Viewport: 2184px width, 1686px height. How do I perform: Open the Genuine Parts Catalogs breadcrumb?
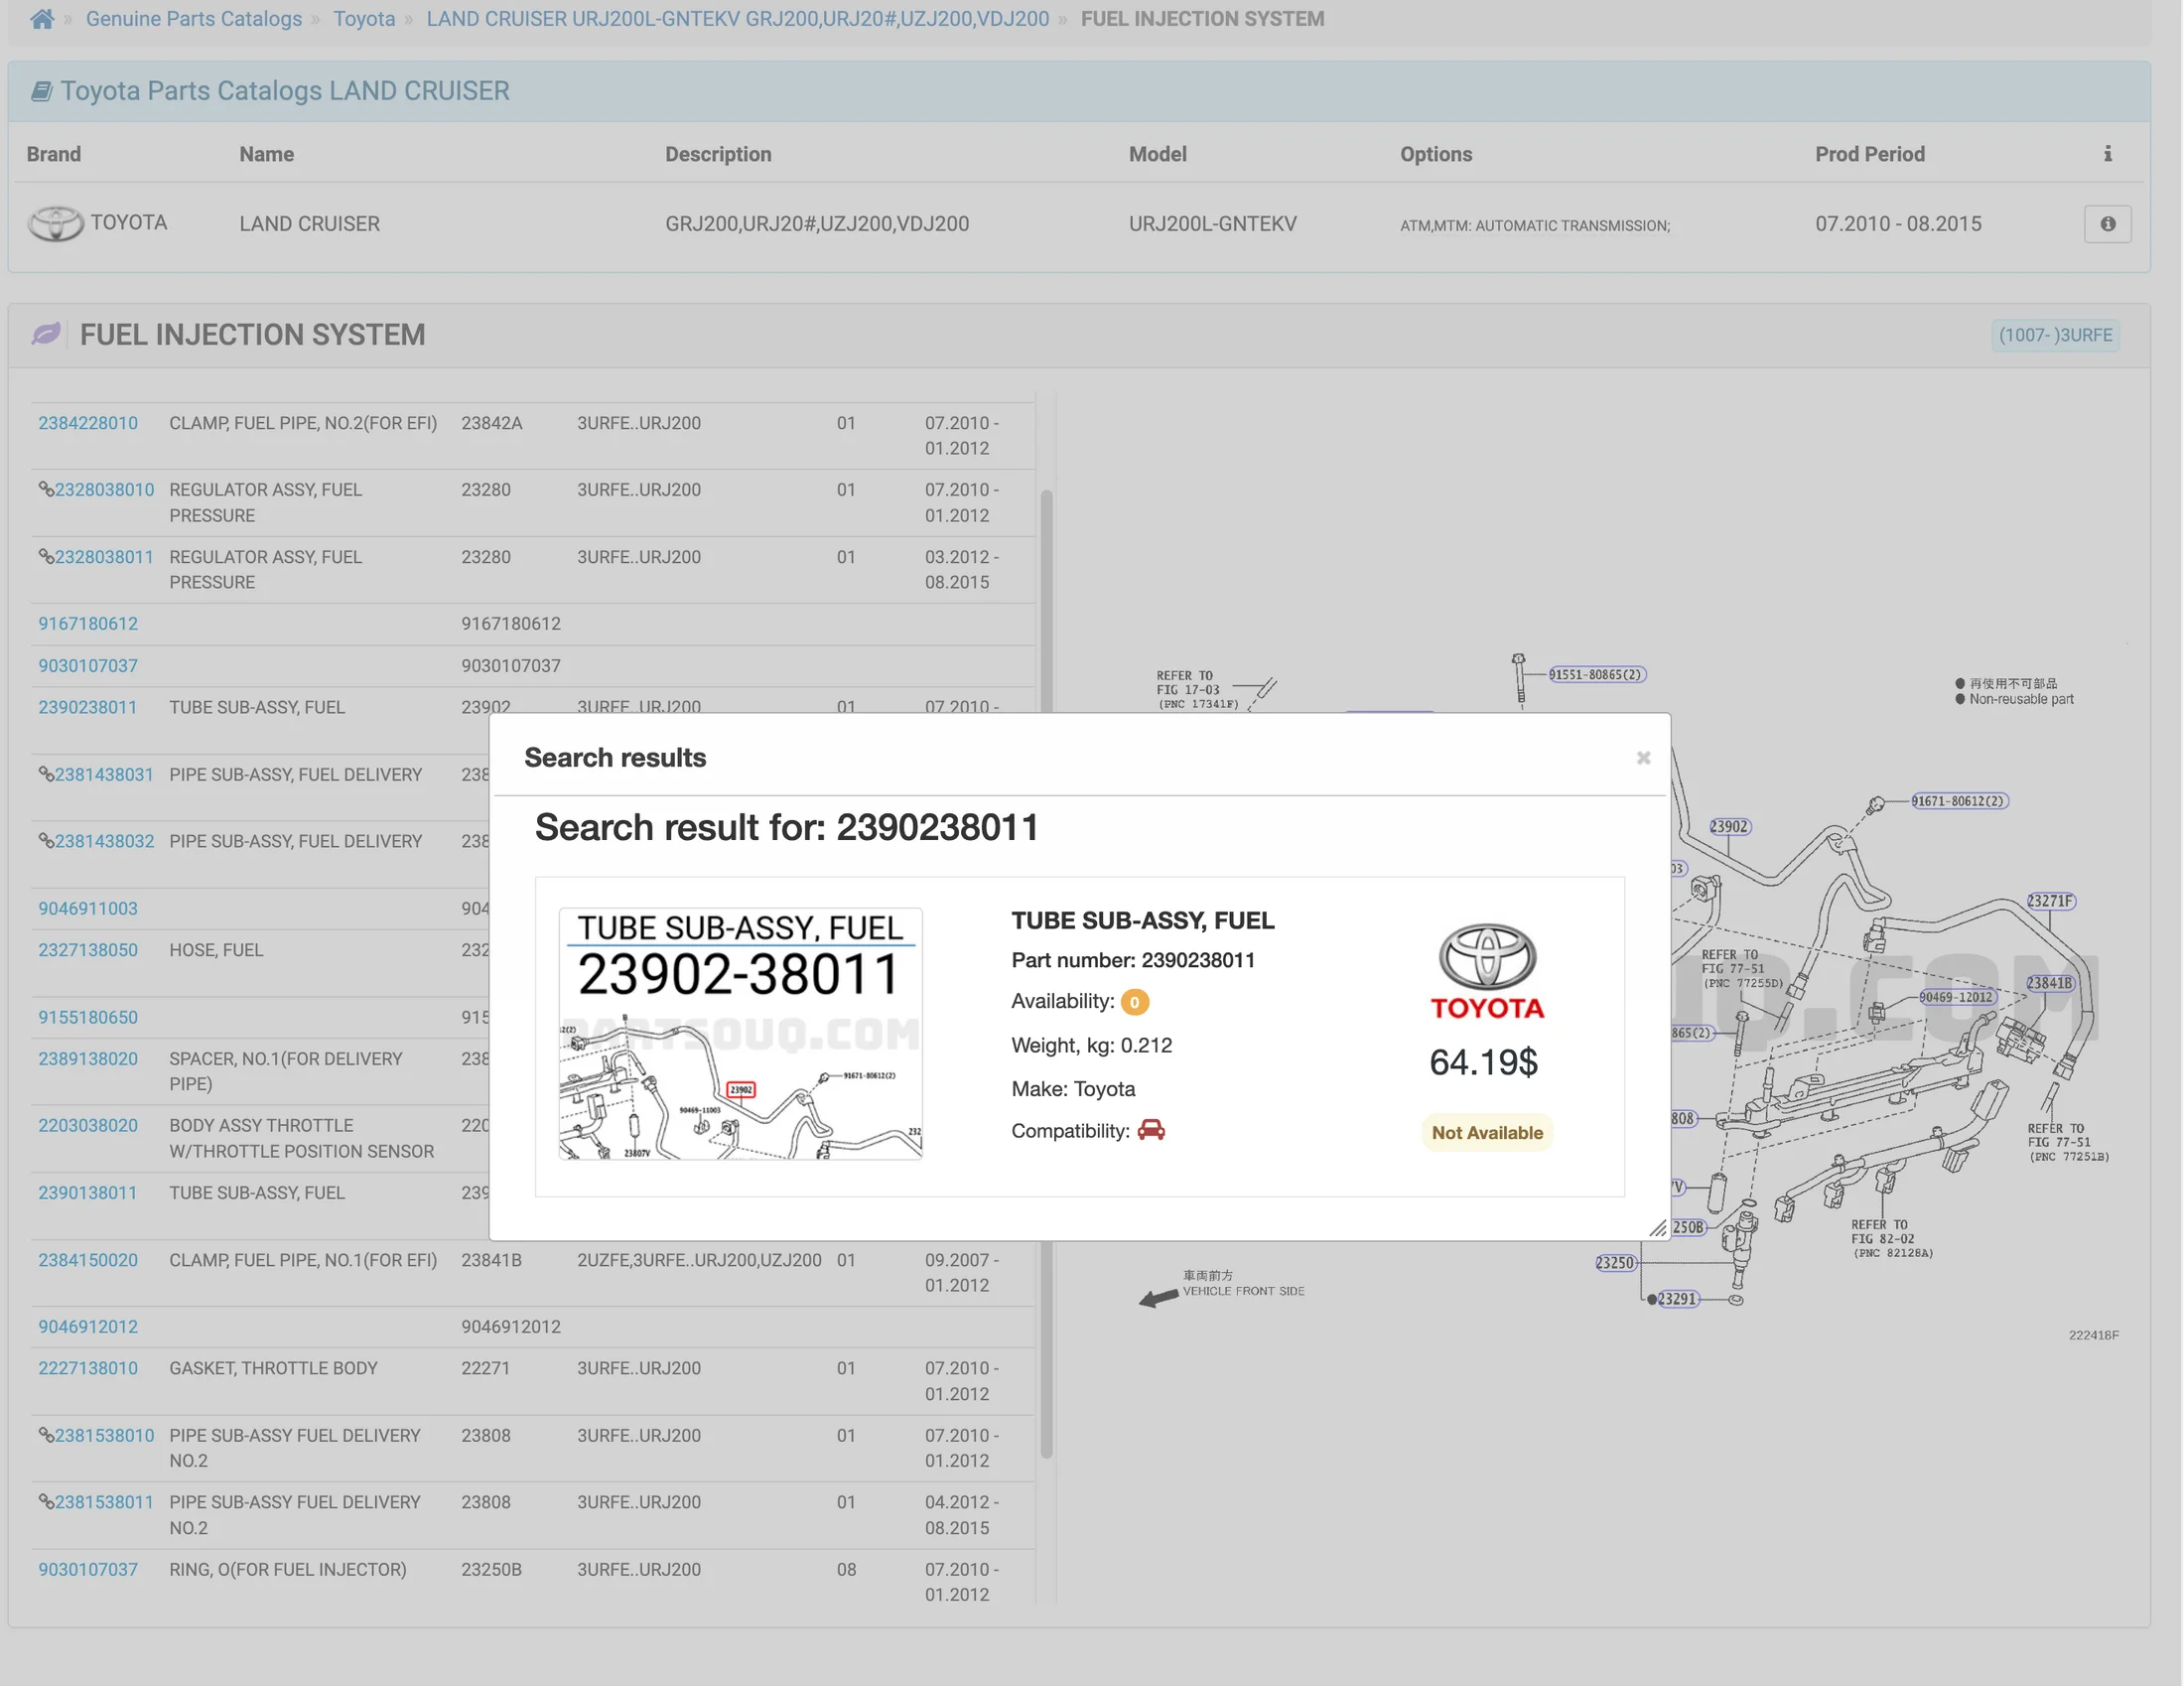click(193, 19)
